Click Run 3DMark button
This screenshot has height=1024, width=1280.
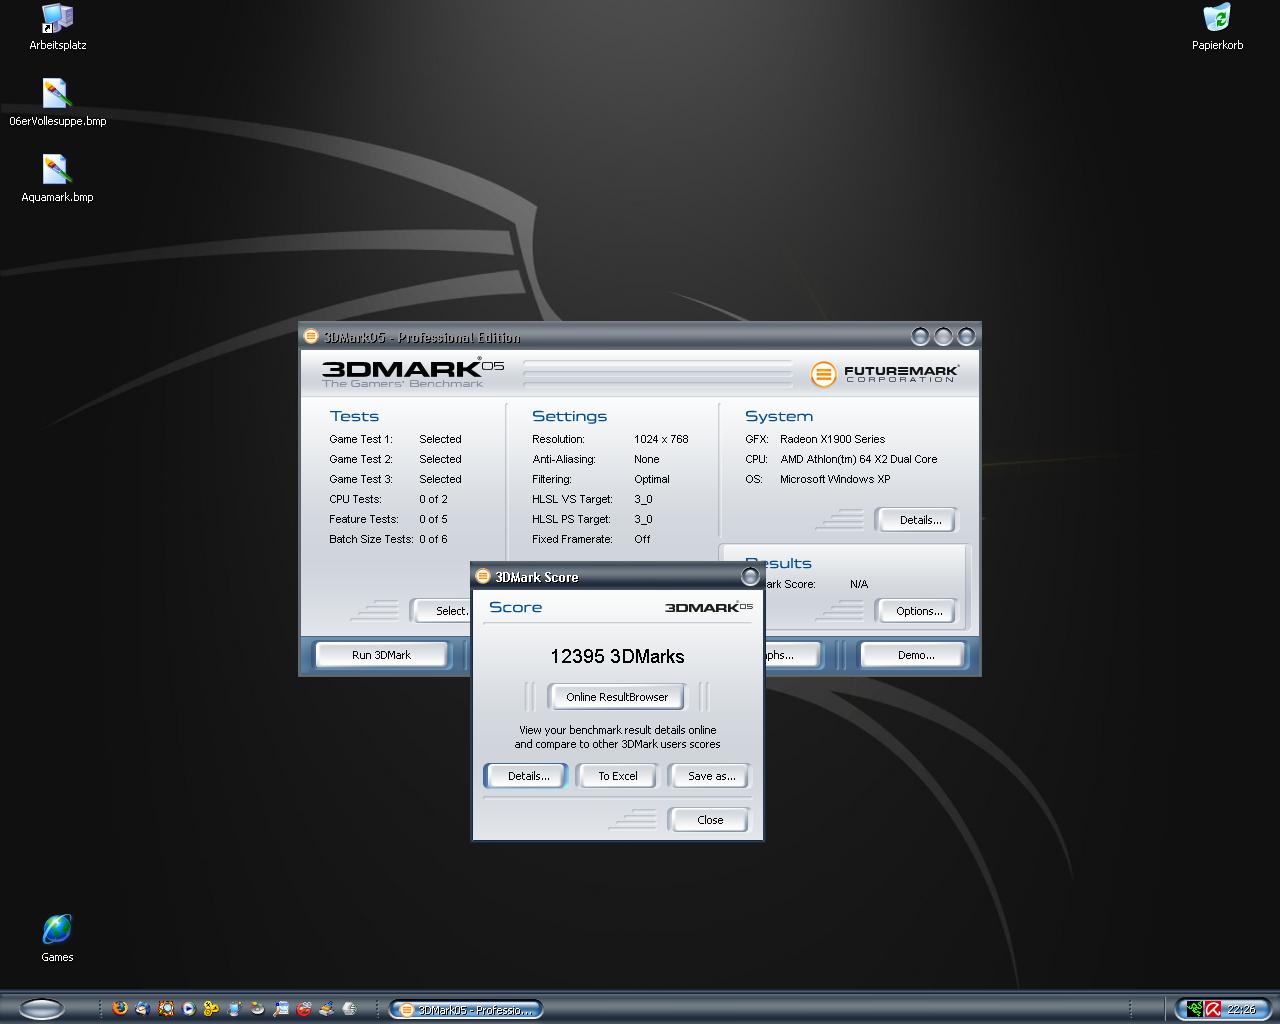[x=381, y=655]
